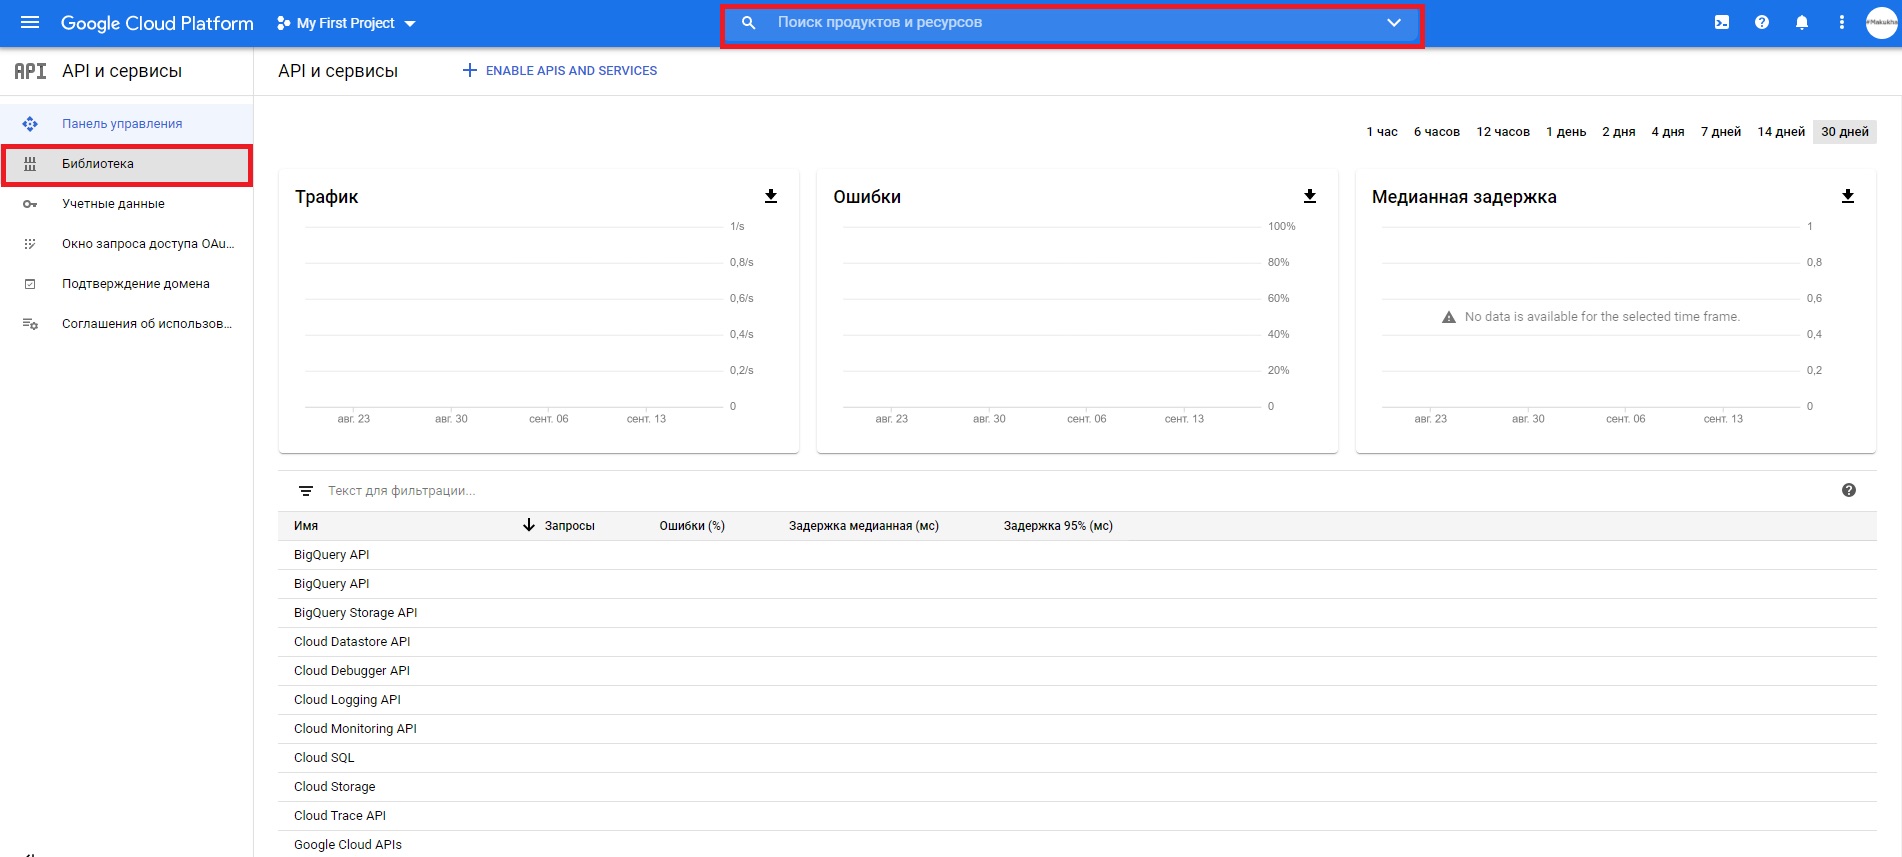The image size is (1902, 857).
Task: Open the table help icon
Action: 1849,490
